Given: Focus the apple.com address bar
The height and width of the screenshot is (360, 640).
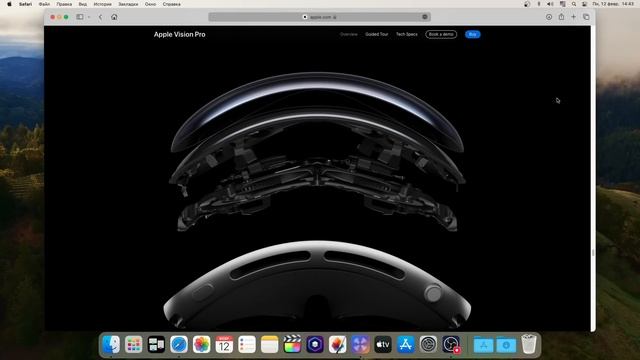Looking at the screenshot, I should 320,17.
